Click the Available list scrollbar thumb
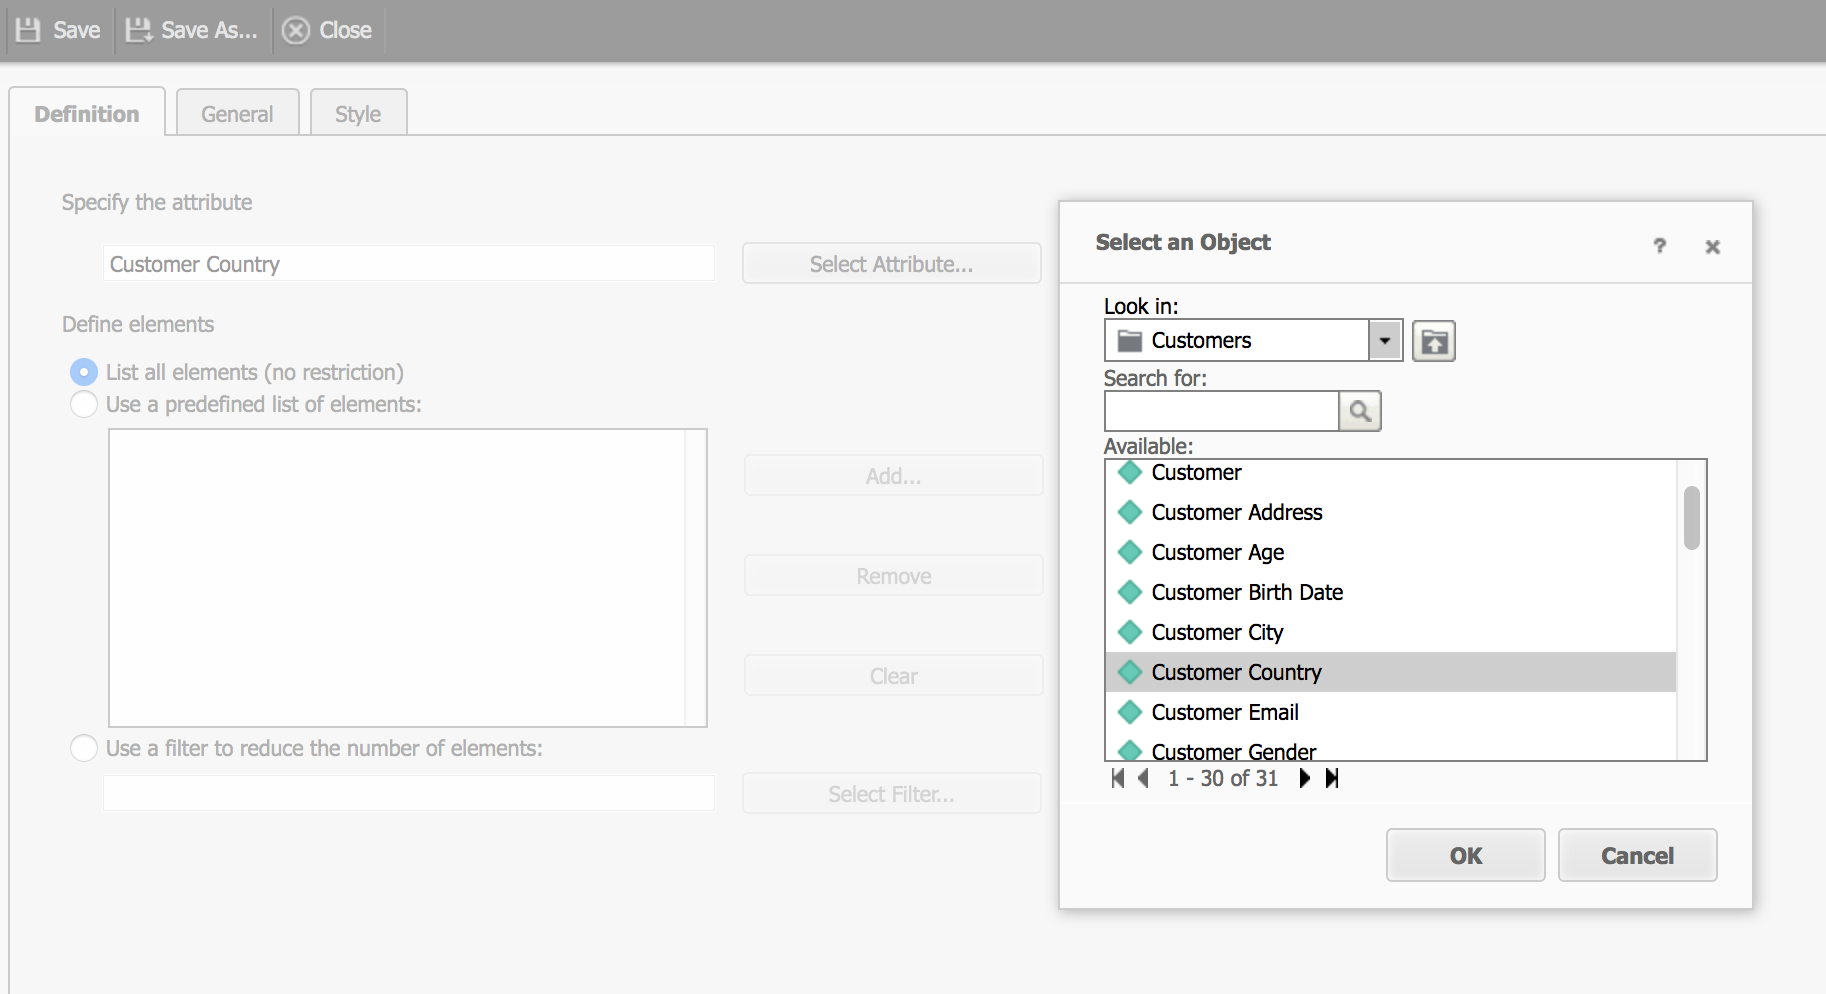1826x994 pixels. [x=1691, y=518]
